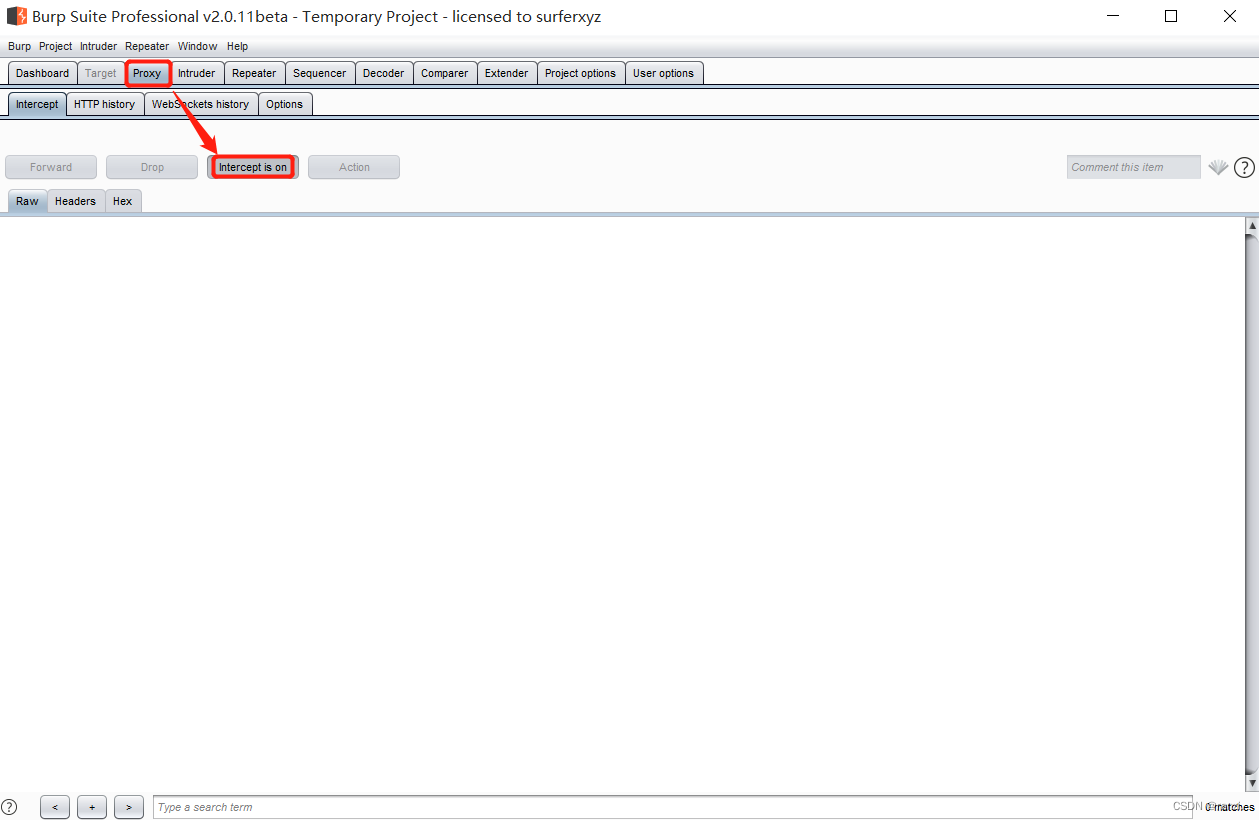
Task: Open the Window menu
Action: tap(197, 46)
